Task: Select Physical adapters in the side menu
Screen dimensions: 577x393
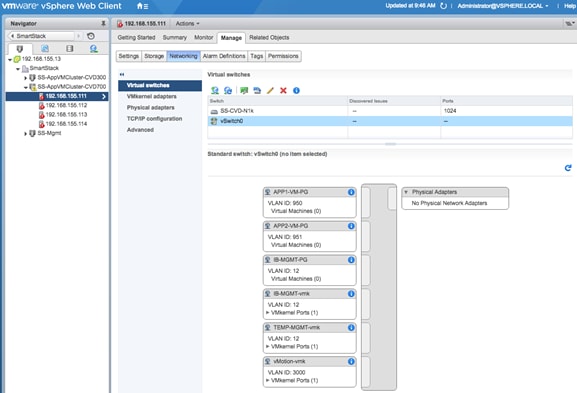Action: (x=151, y=107)
